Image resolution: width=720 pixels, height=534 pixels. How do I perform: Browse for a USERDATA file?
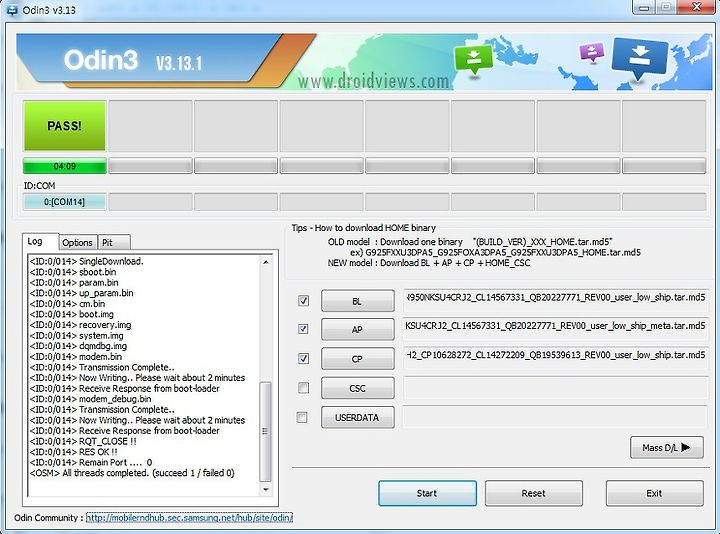pos(358,417)
